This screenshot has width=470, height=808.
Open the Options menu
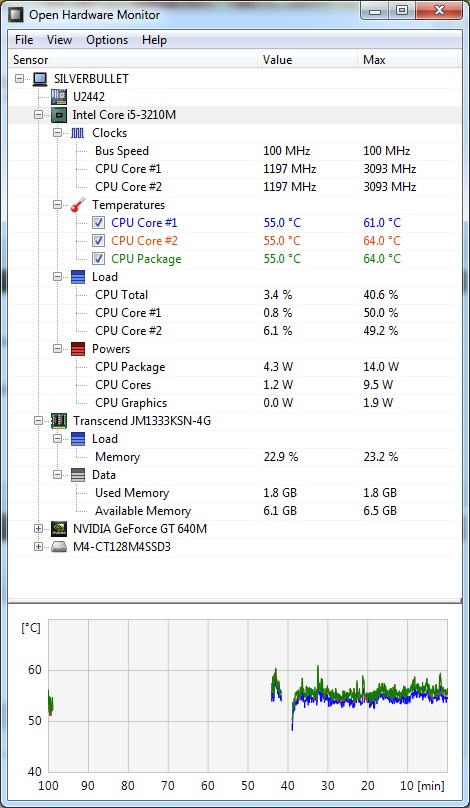pos(107,40)
